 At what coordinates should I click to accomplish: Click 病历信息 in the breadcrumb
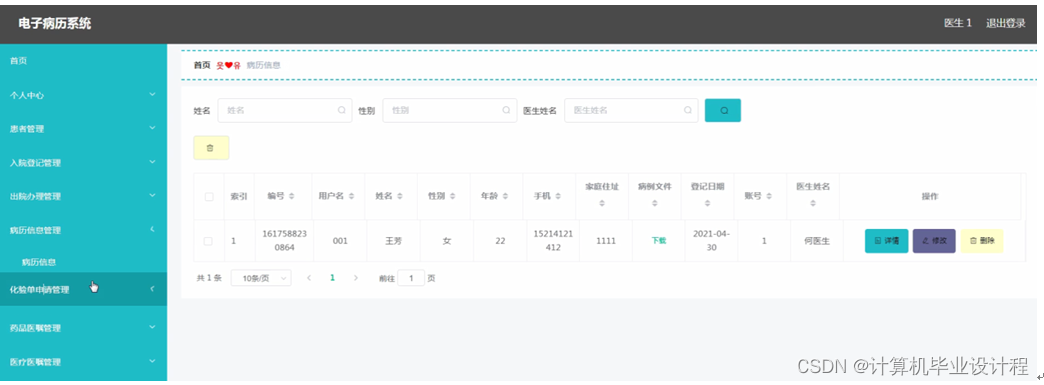(264, 65)
